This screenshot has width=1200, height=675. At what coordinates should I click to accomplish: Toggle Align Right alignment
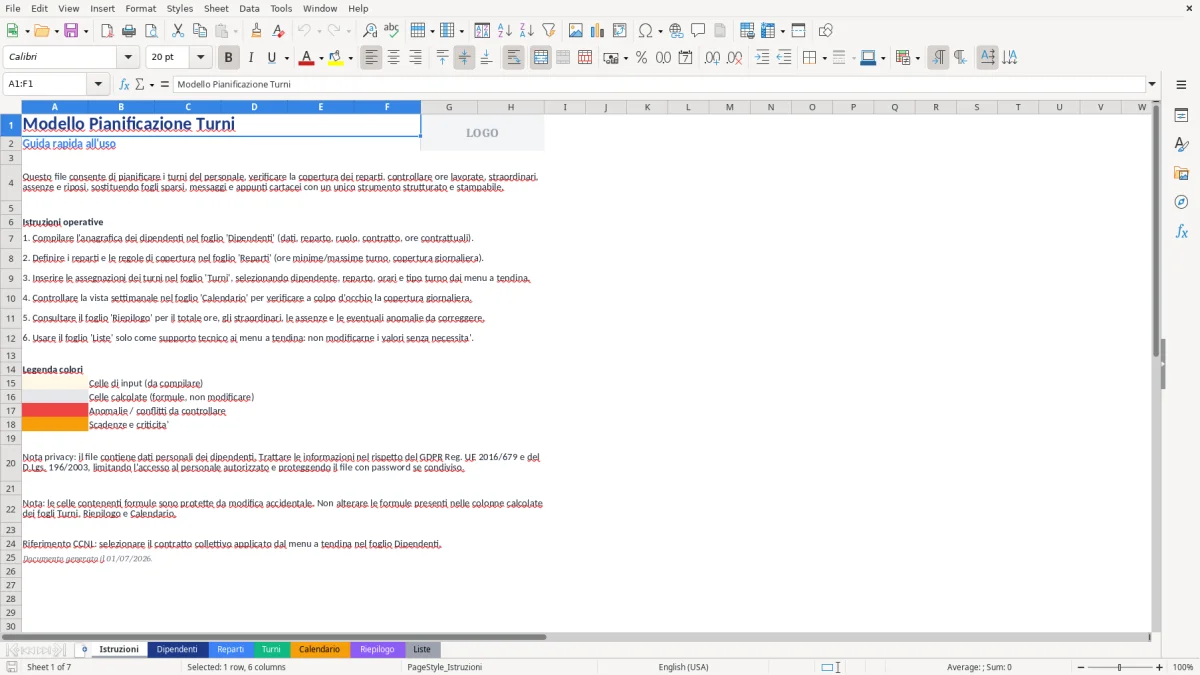pyautogui.click(x=416, y=58)
